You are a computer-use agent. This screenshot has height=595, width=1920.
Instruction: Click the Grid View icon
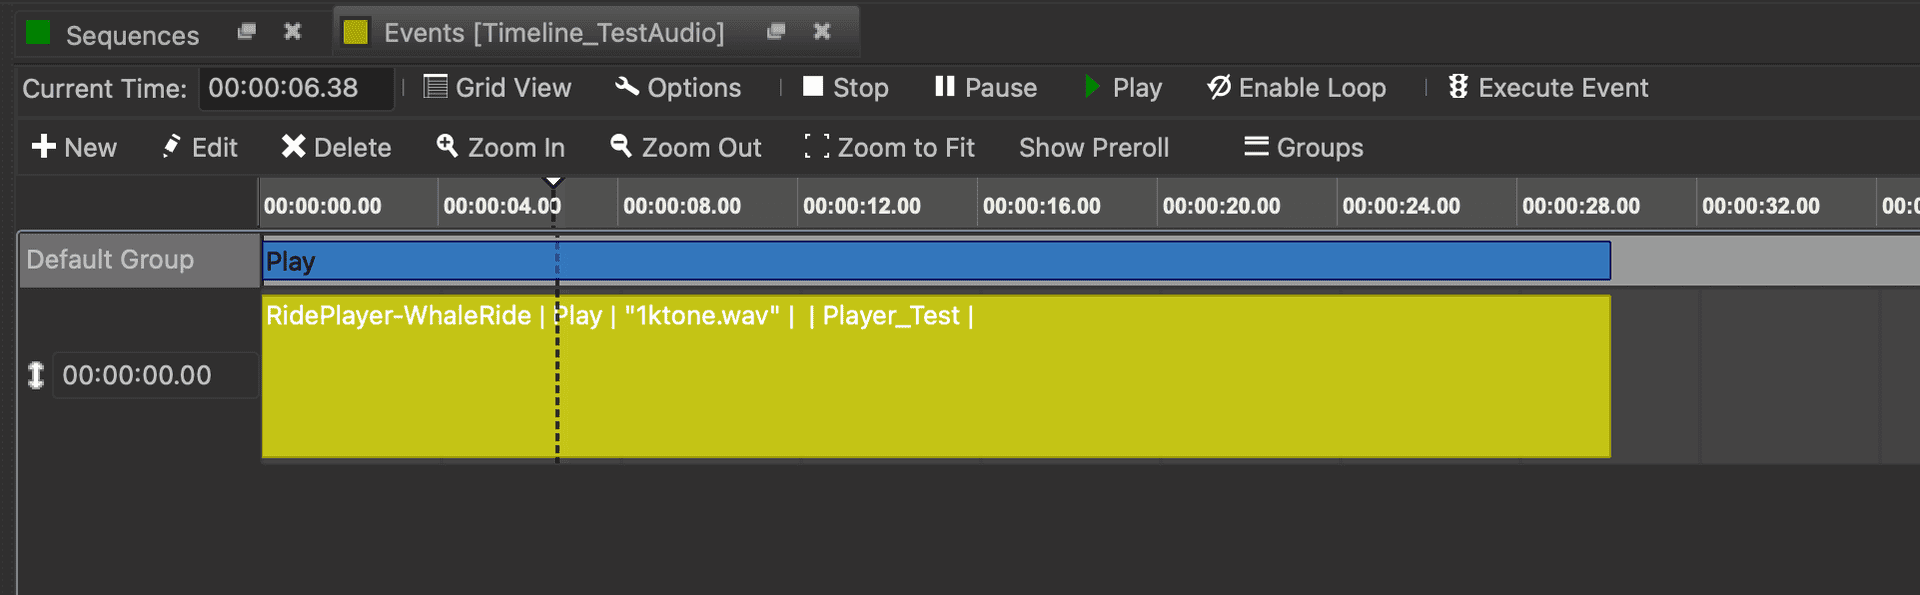tap(435, 87)
